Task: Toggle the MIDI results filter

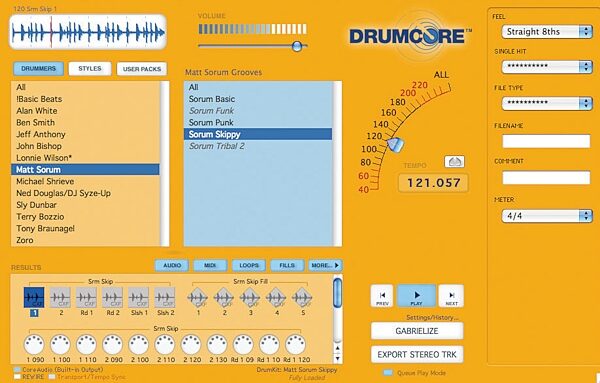Action: tap(210, 265)
